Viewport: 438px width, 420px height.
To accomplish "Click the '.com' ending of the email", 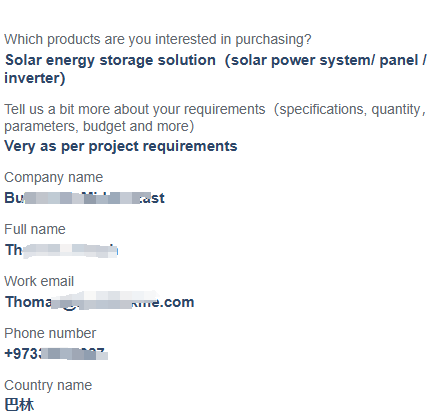I will click(177, 302).
